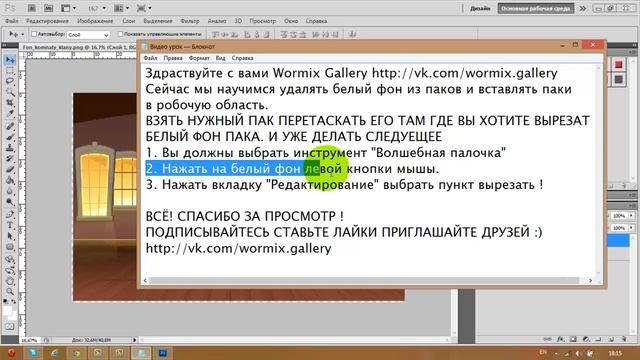Open the Слой auto-select dropdown
640x360 pixels.
coord(89,35)
